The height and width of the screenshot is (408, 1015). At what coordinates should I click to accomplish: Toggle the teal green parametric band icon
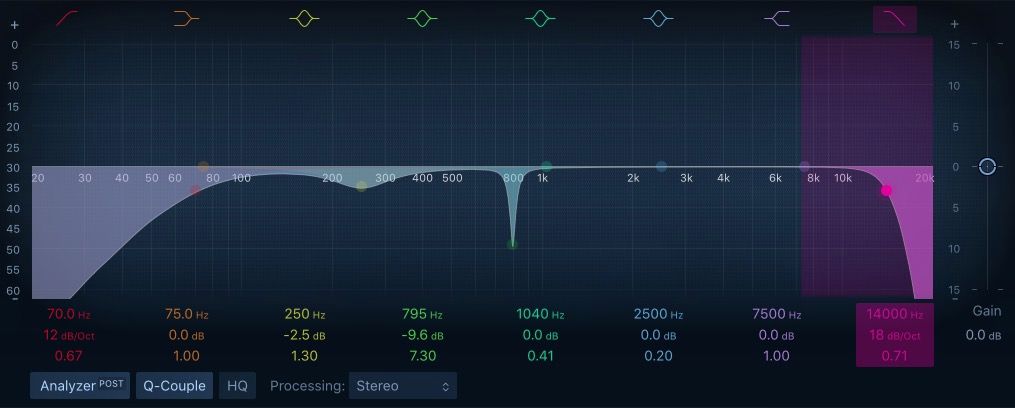(540, 18)
